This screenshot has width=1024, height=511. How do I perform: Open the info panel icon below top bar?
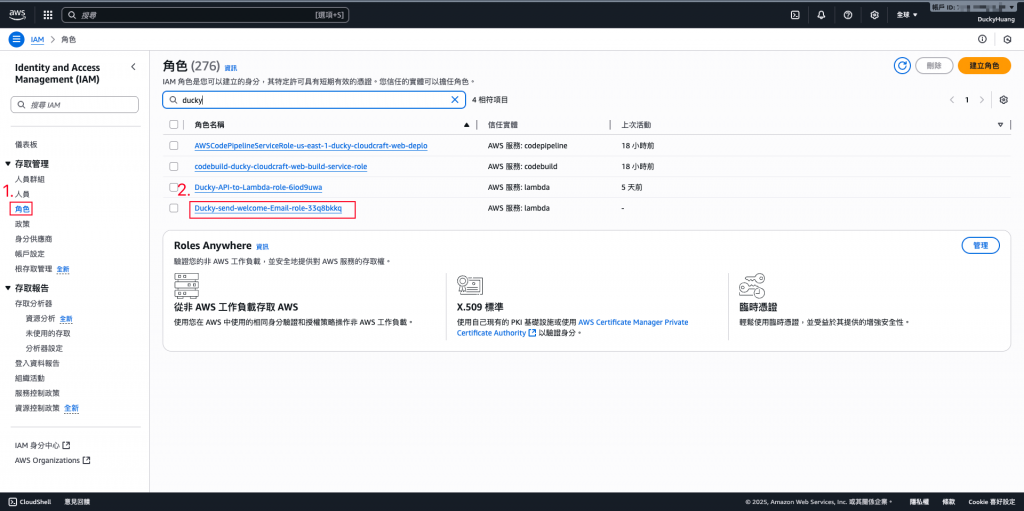tap(982, 39)
